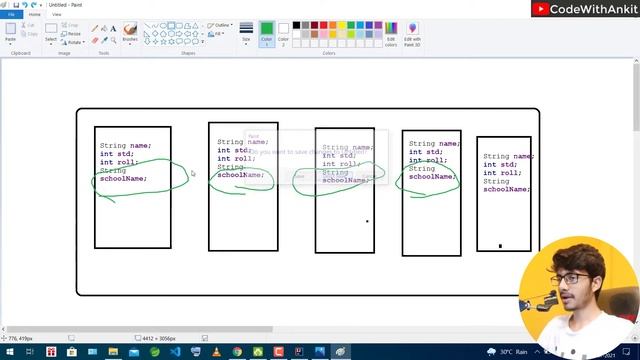
Task: Open the Edit colors dialog
Action: [x=391, y=34]
